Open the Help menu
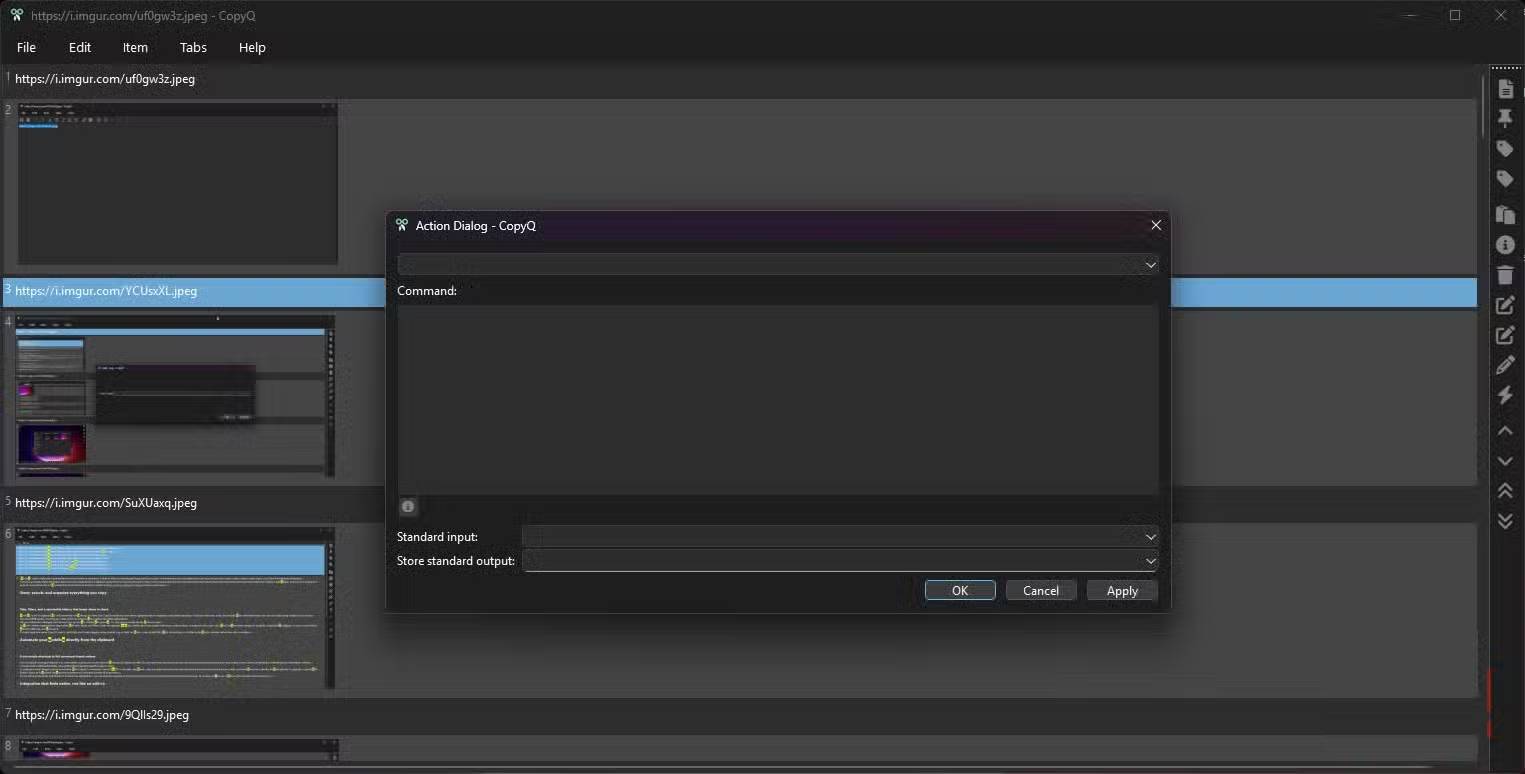 point(252,47)
